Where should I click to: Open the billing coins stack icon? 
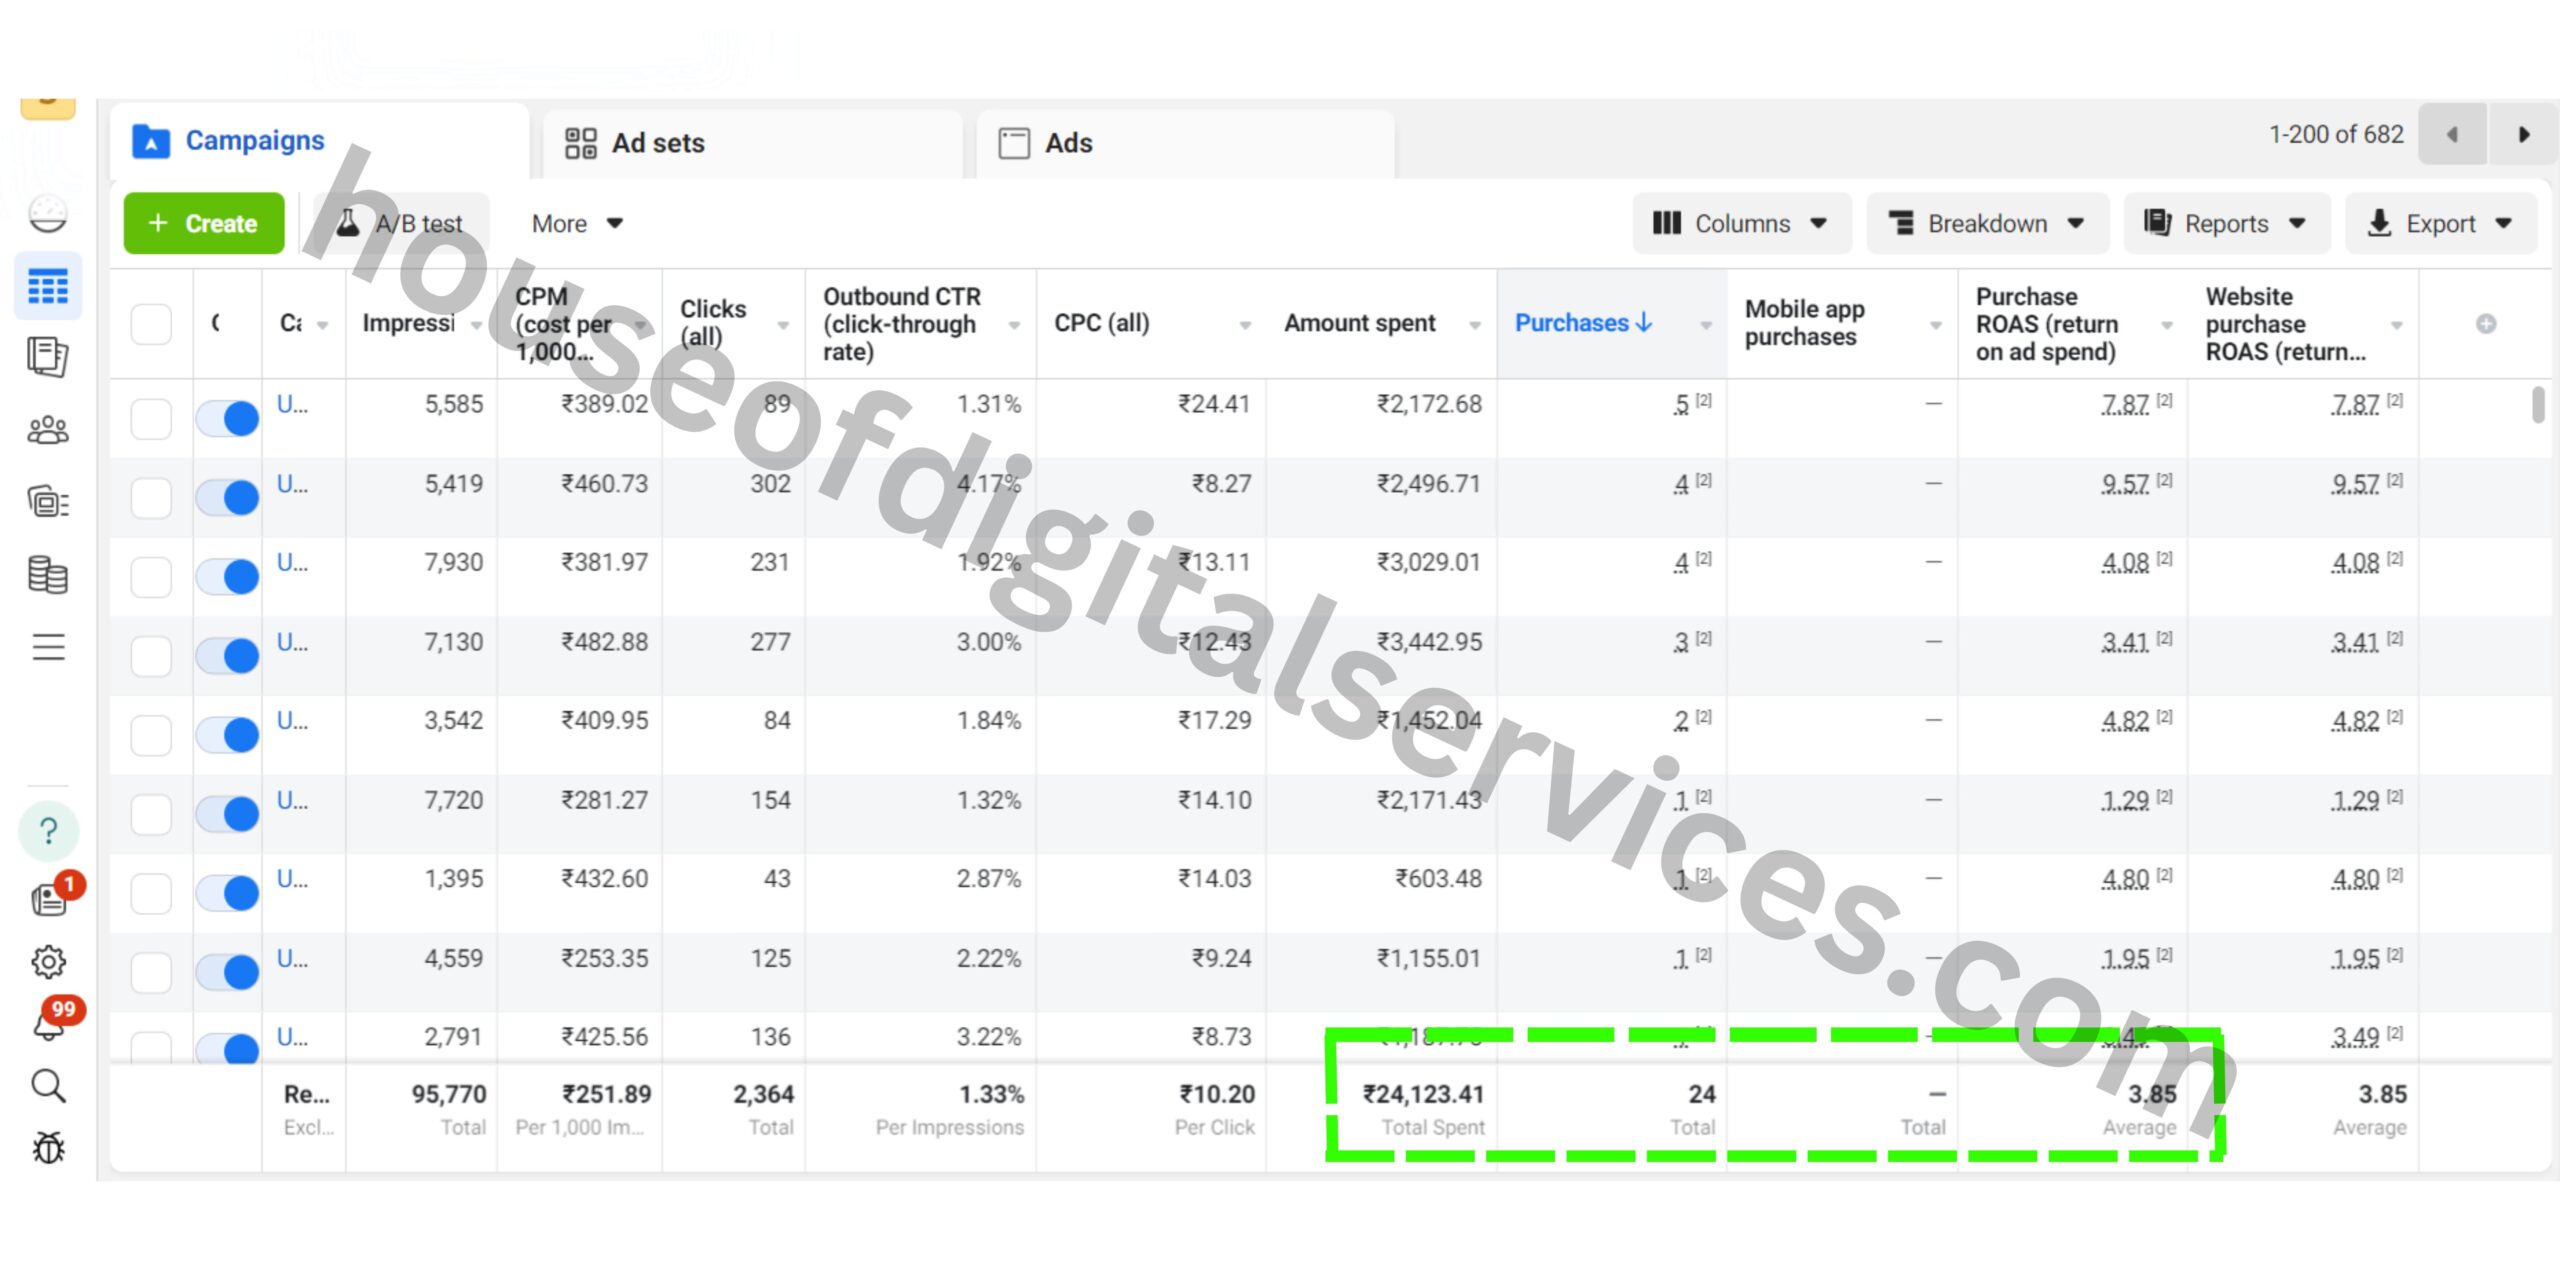pos(48,575)
